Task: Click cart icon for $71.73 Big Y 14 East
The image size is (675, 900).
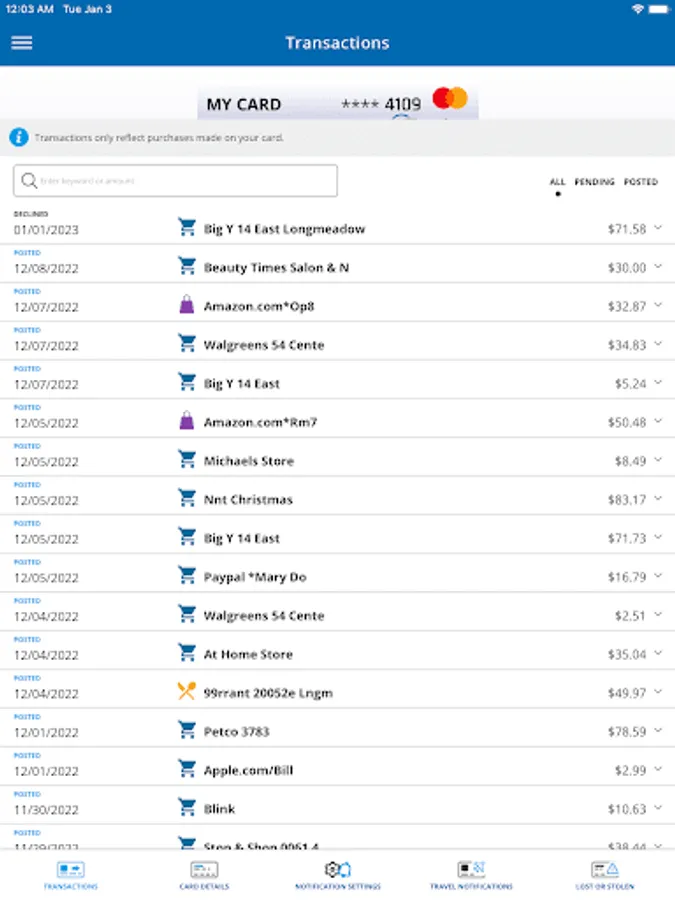Action: point(187,537)
